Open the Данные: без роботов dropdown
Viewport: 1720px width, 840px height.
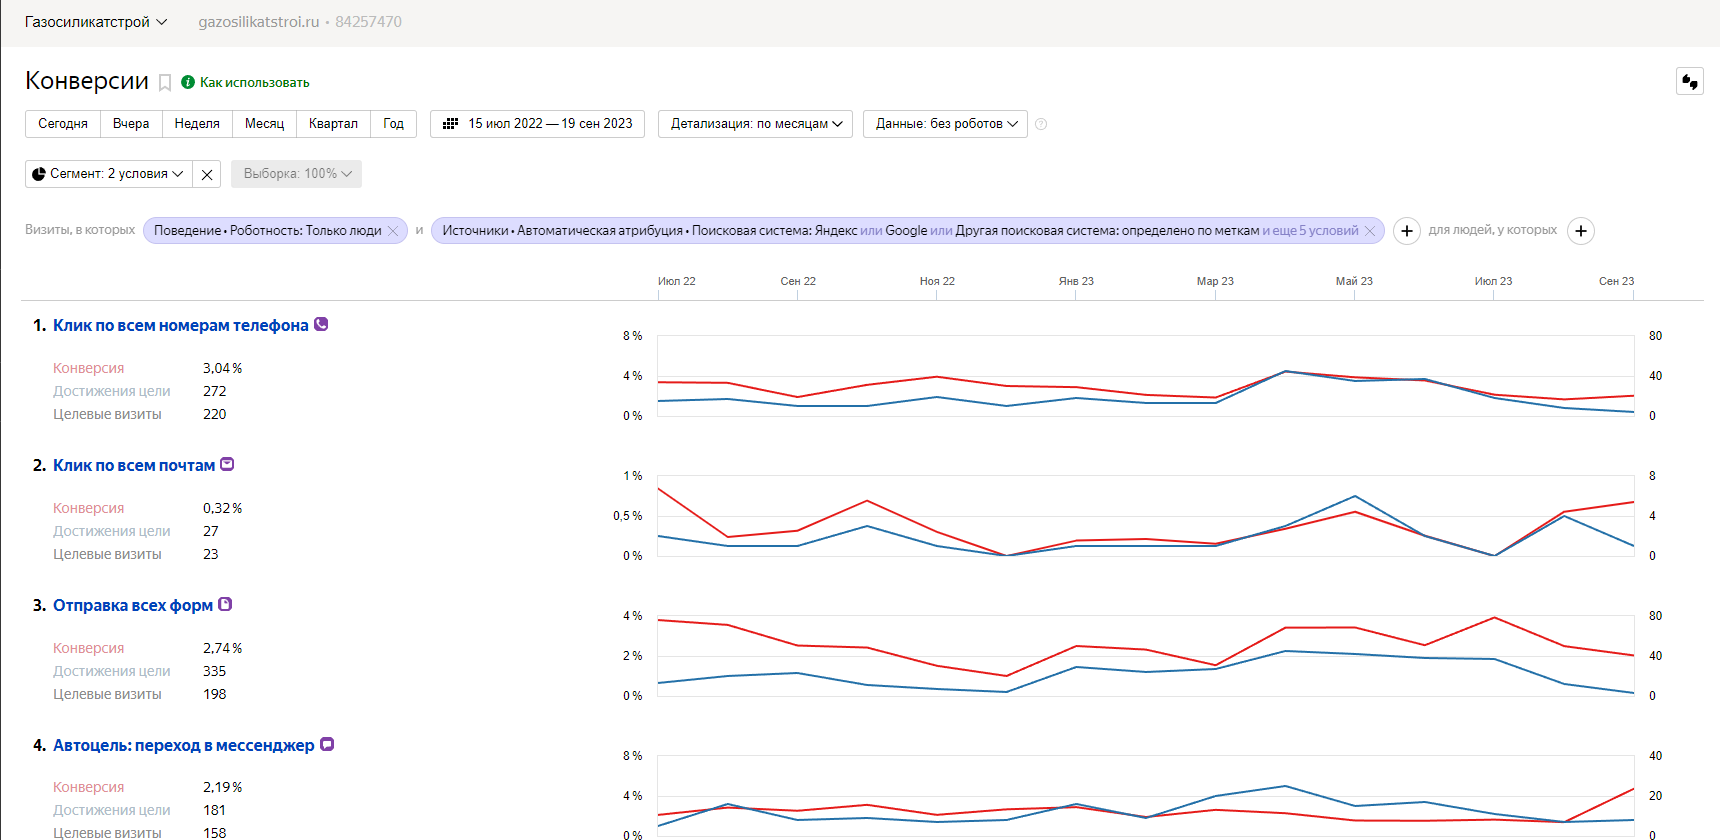(x=945, y=124)
